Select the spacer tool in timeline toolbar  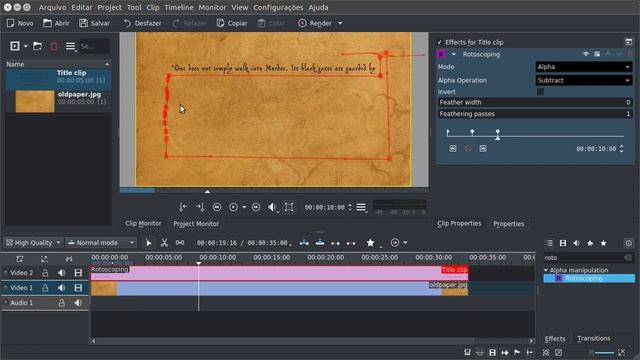[180, 243]
